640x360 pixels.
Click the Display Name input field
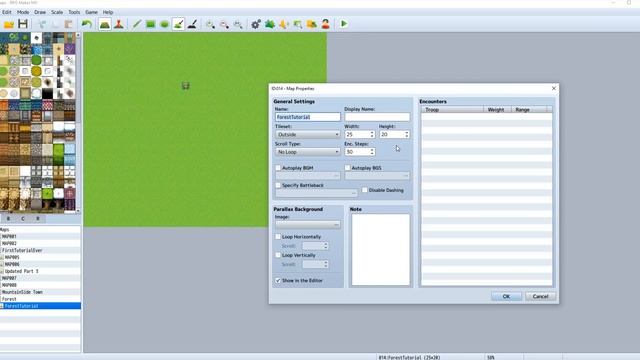coord(377,117)
